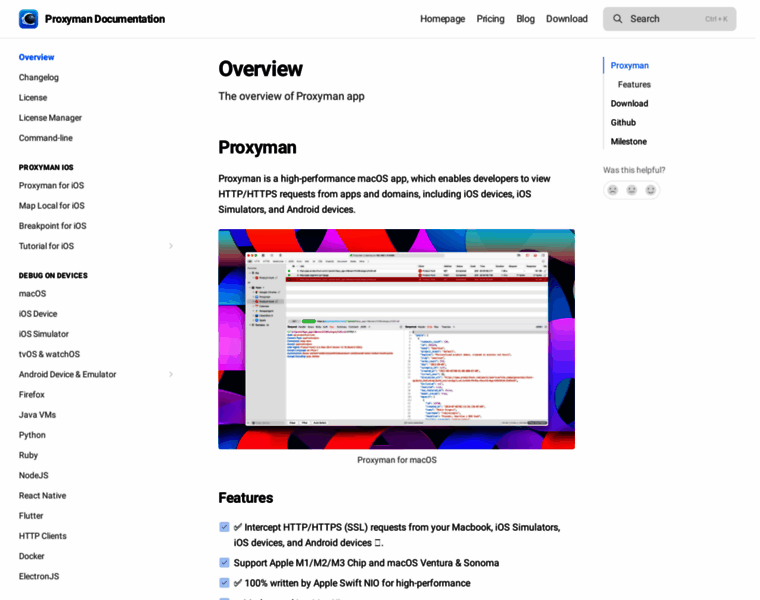
Task: Open Breakpoint for iOS page
Action: tap(53, 226)
